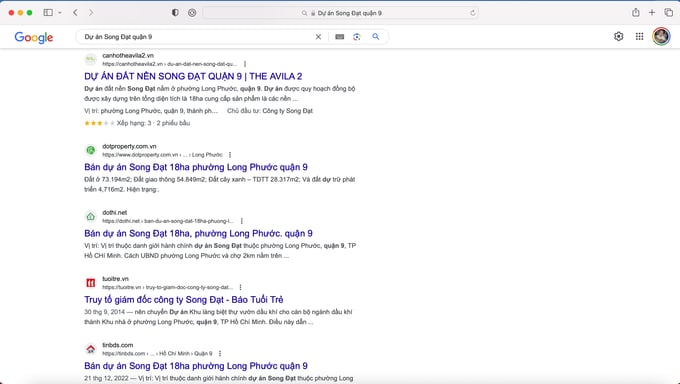
Task: Click the extension icon beside shield
Action: [192, 13]
